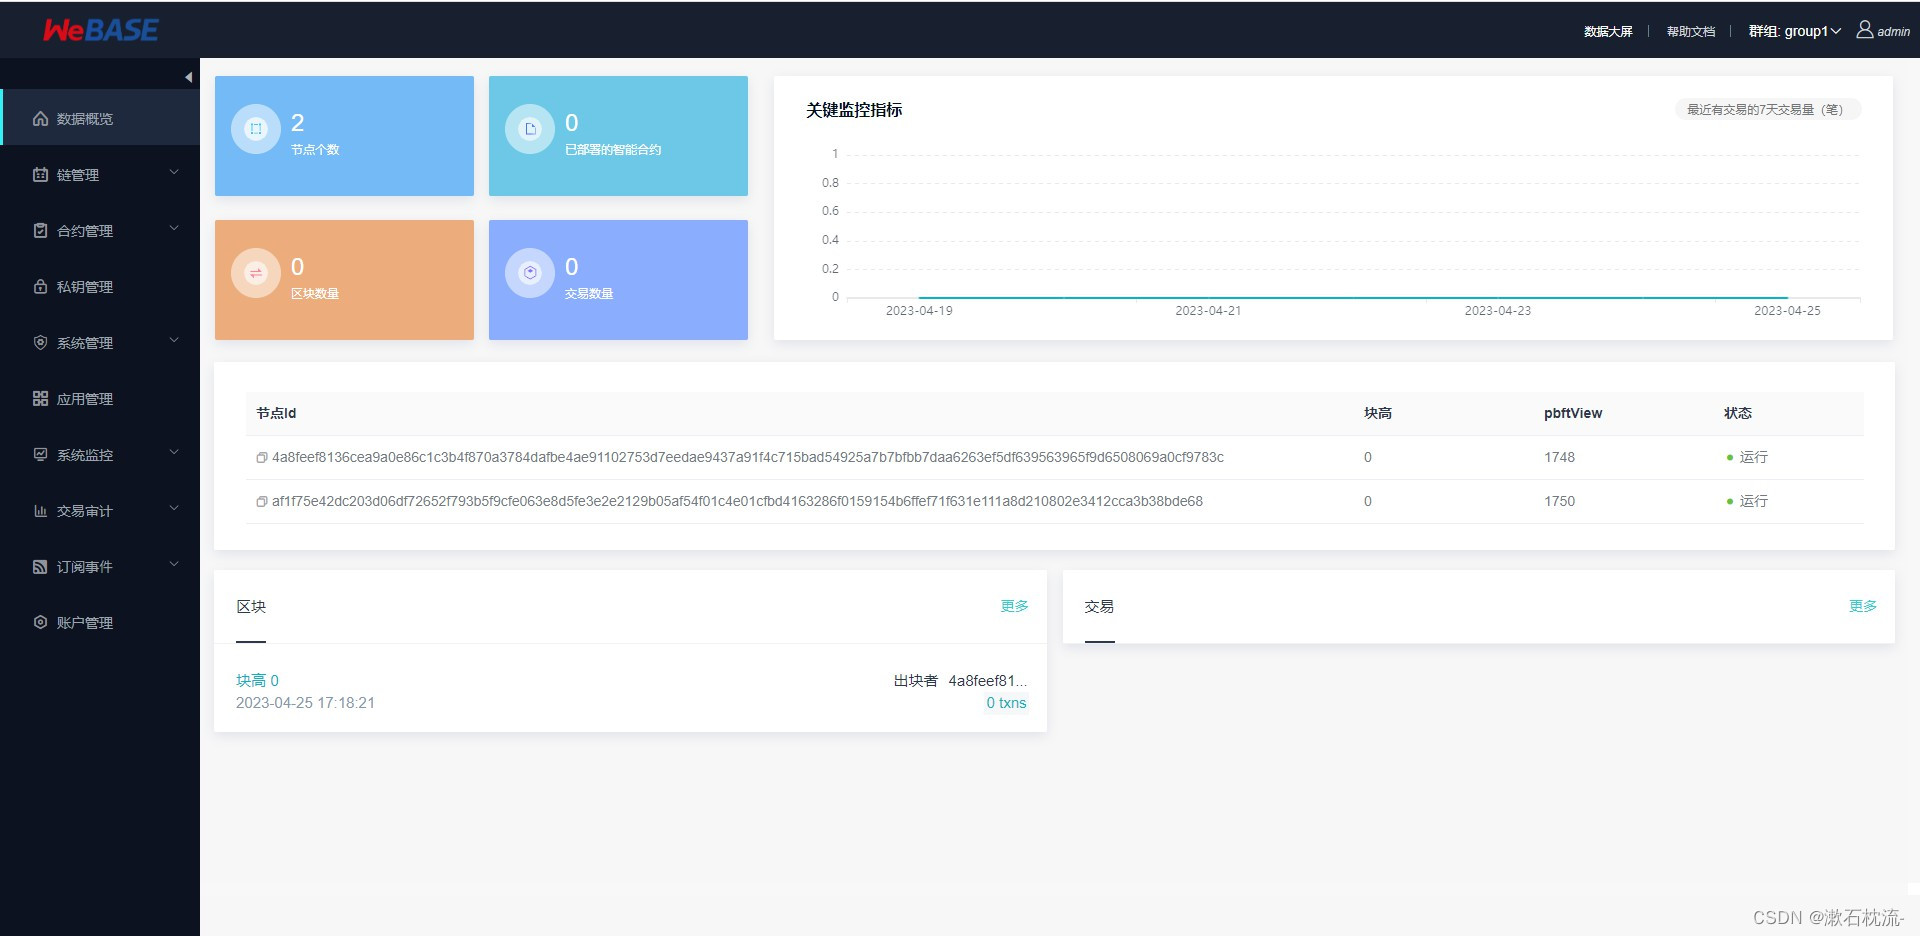
Task: Click the monitor icon beside 系统监控
Action: (x=40, y=455)
